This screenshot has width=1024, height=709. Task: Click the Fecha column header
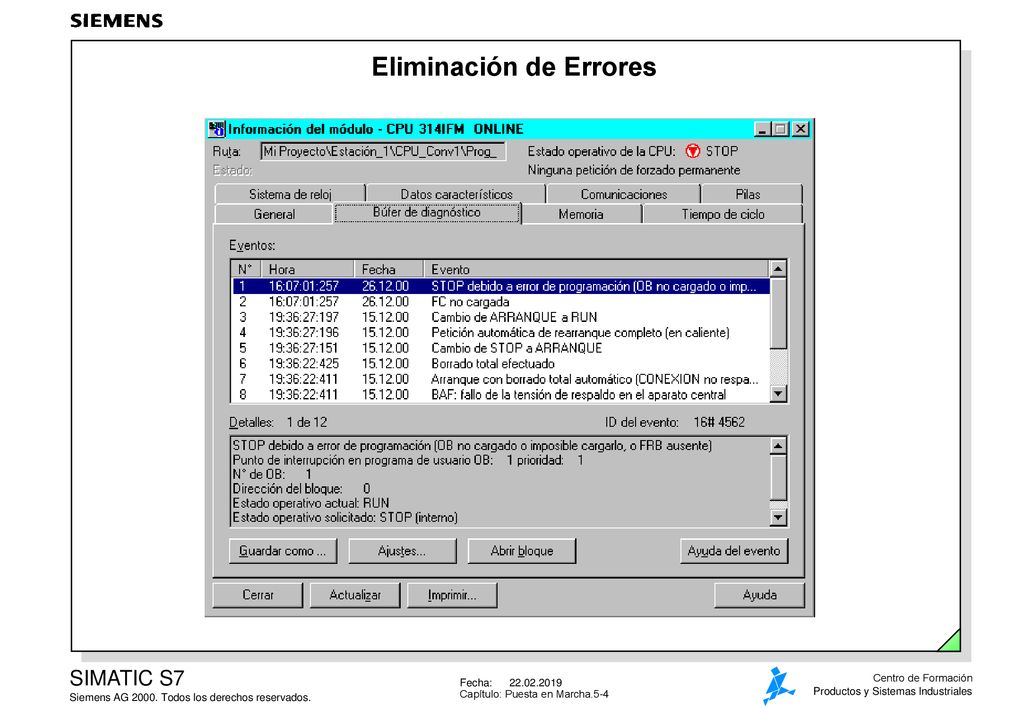tap(389, 269)
